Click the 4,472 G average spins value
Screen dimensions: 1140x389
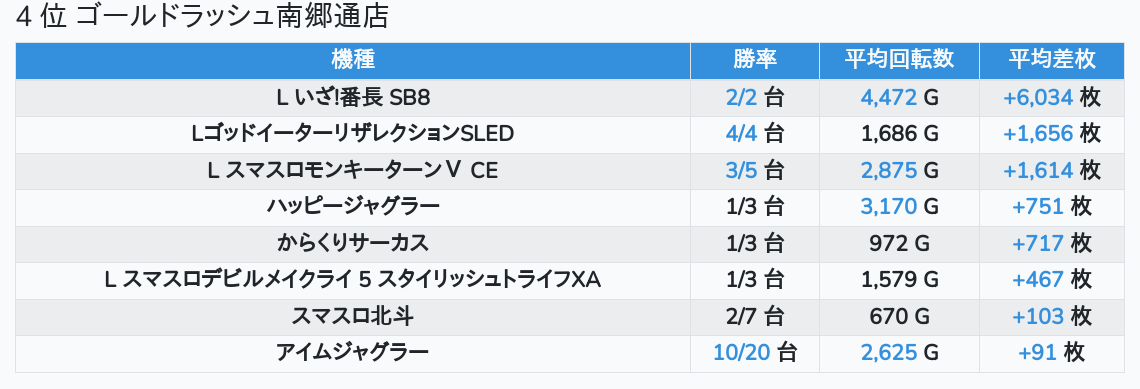tap(899, 97)
